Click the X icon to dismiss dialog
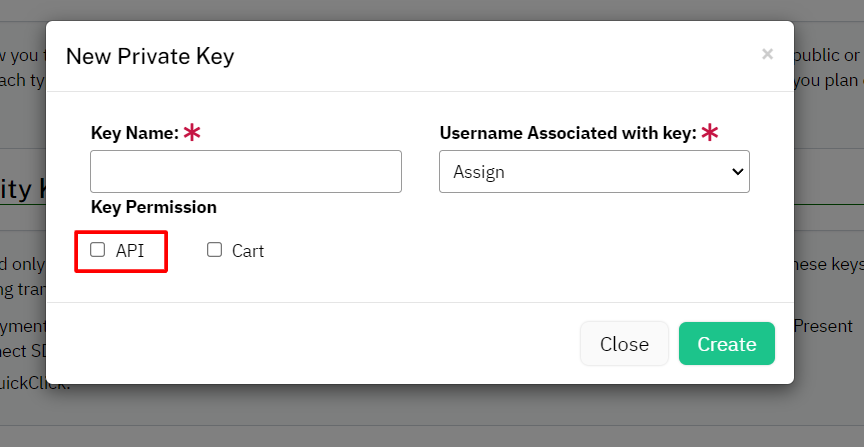Image resolution: width=864 pixels, height=447 pixels. 767,54
